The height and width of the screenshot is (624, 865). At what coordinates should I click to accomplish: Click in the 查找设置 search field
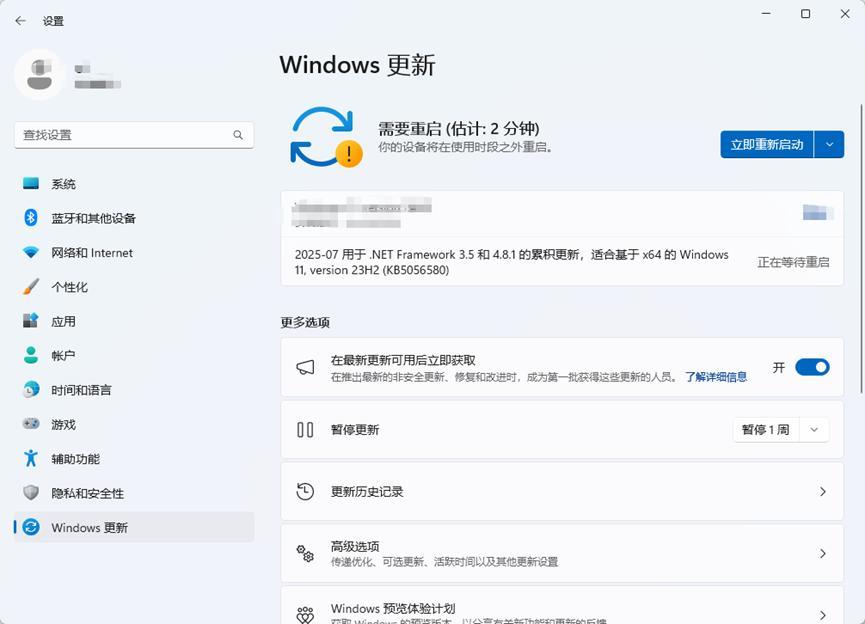click(120, 135)
